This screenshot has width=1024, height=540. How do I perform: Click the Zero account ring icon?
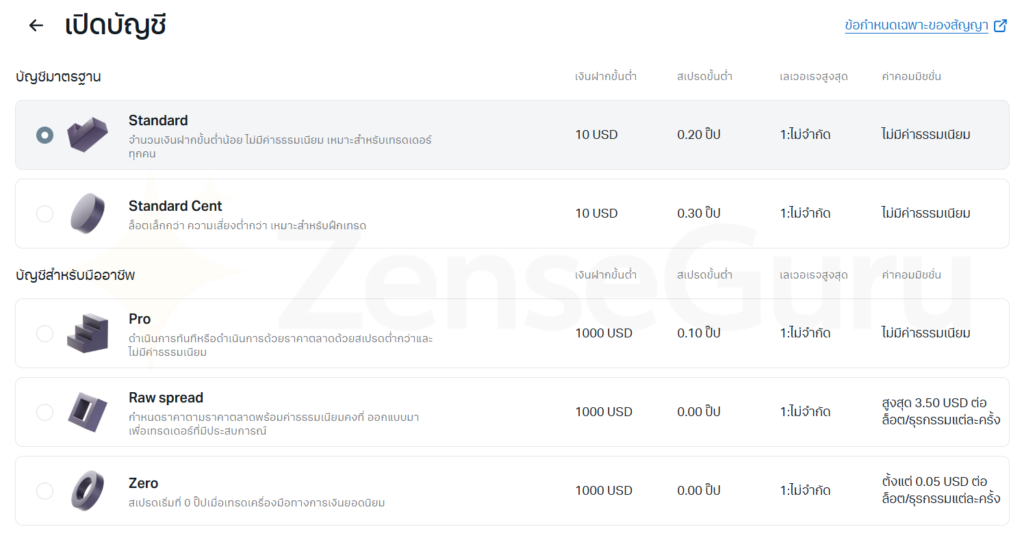pos(88,490)
